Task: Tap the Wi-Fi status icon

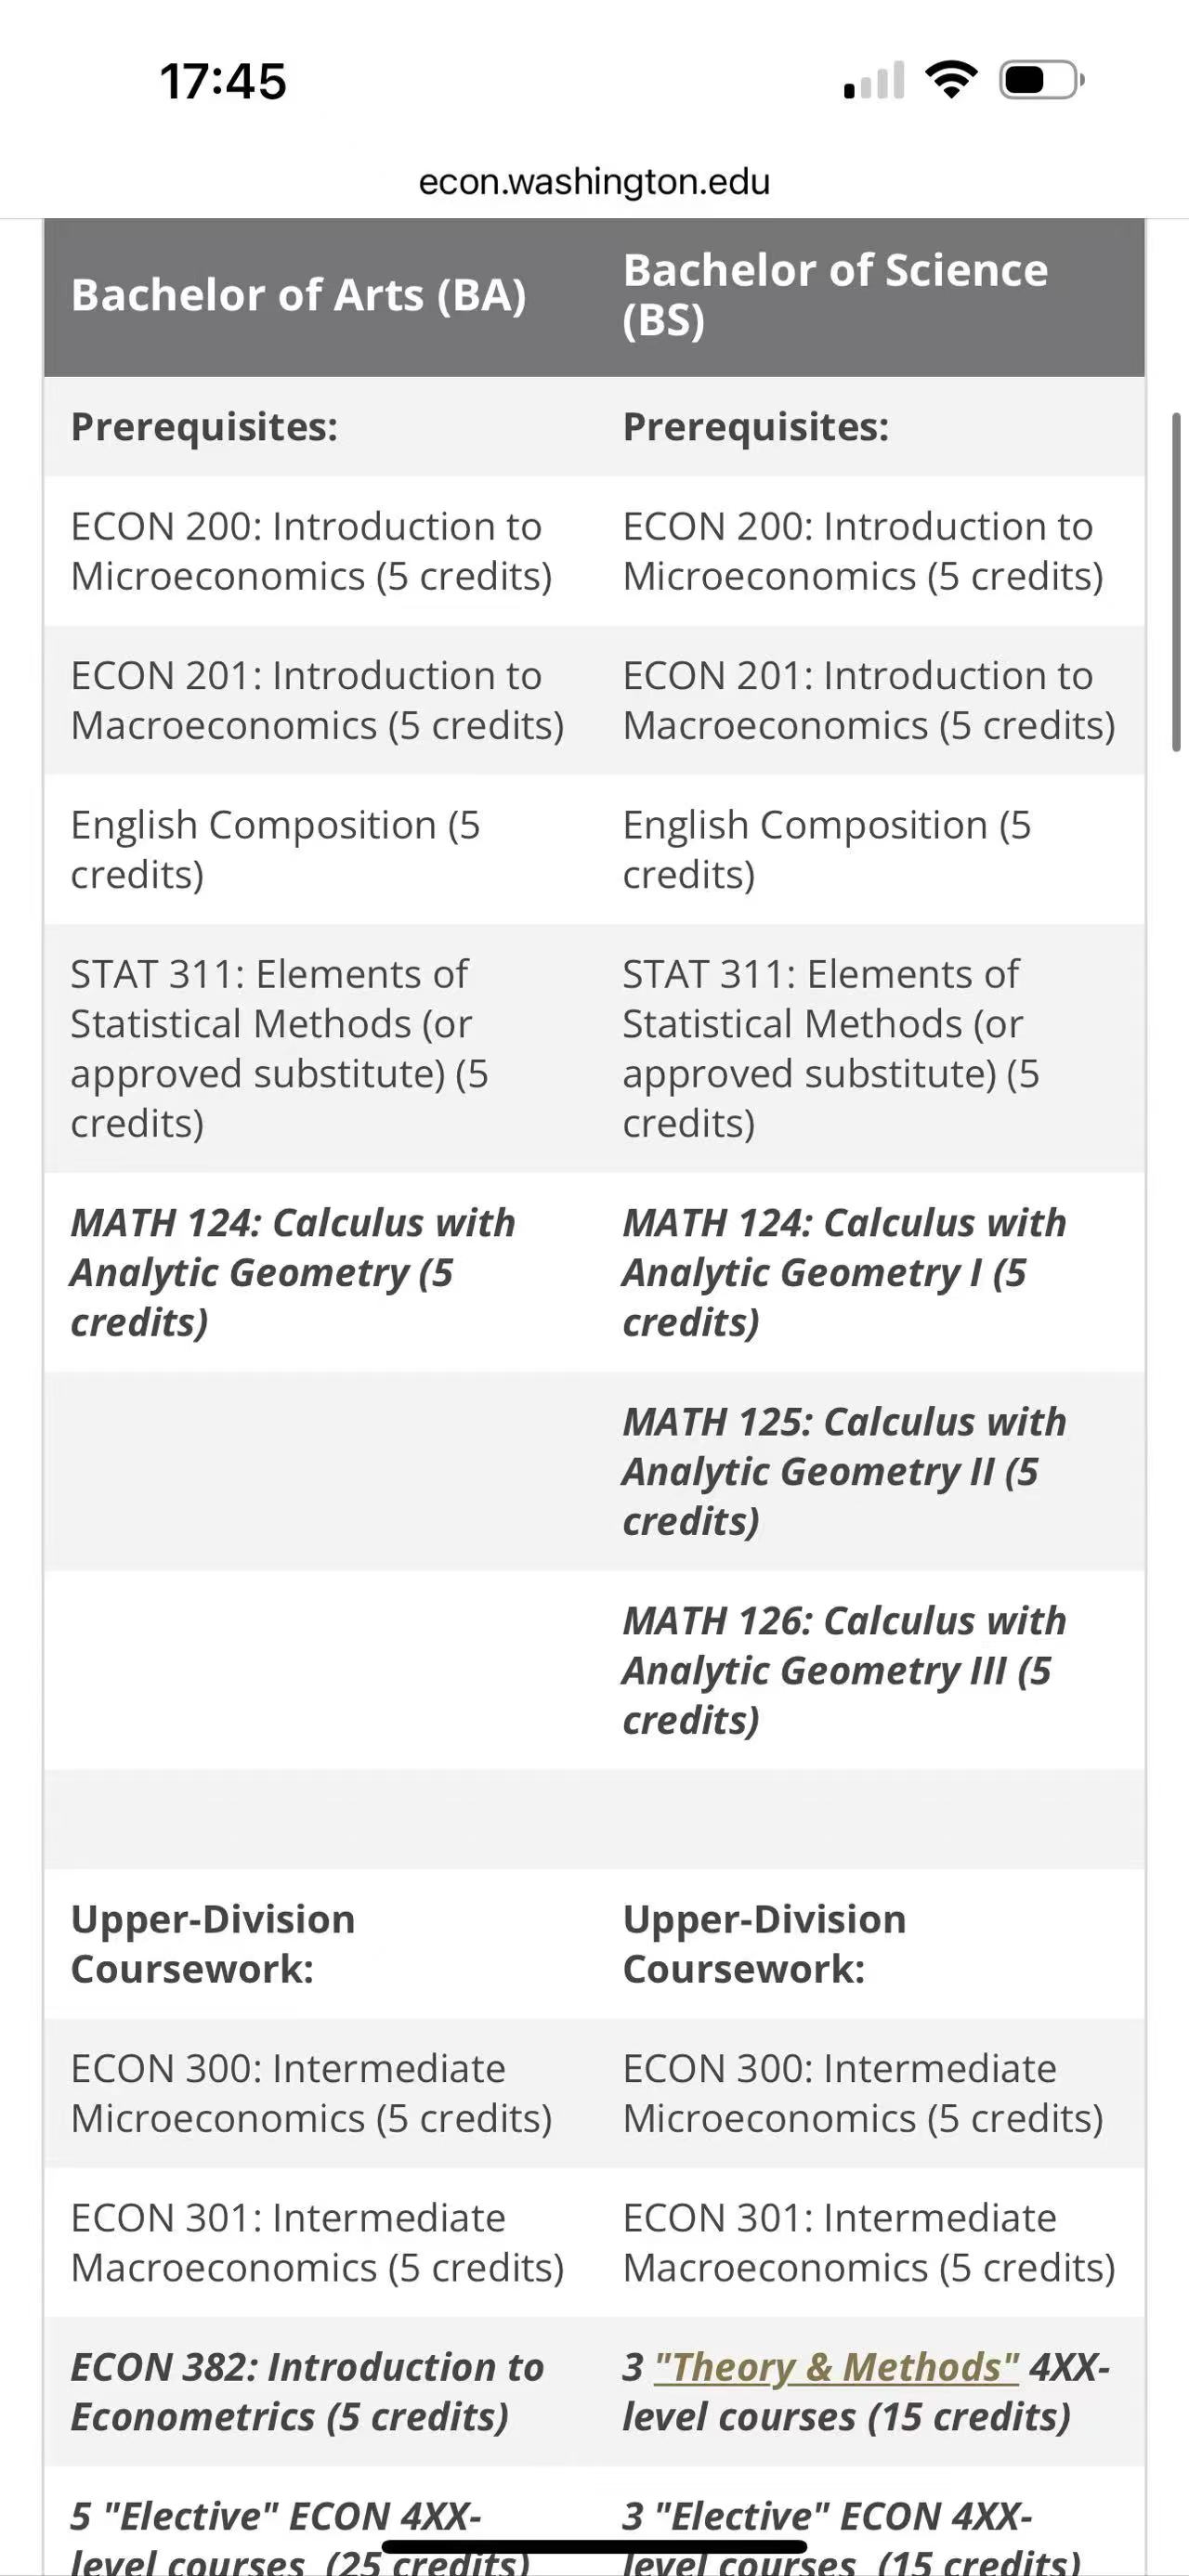Action: click(x=951, y=80)
